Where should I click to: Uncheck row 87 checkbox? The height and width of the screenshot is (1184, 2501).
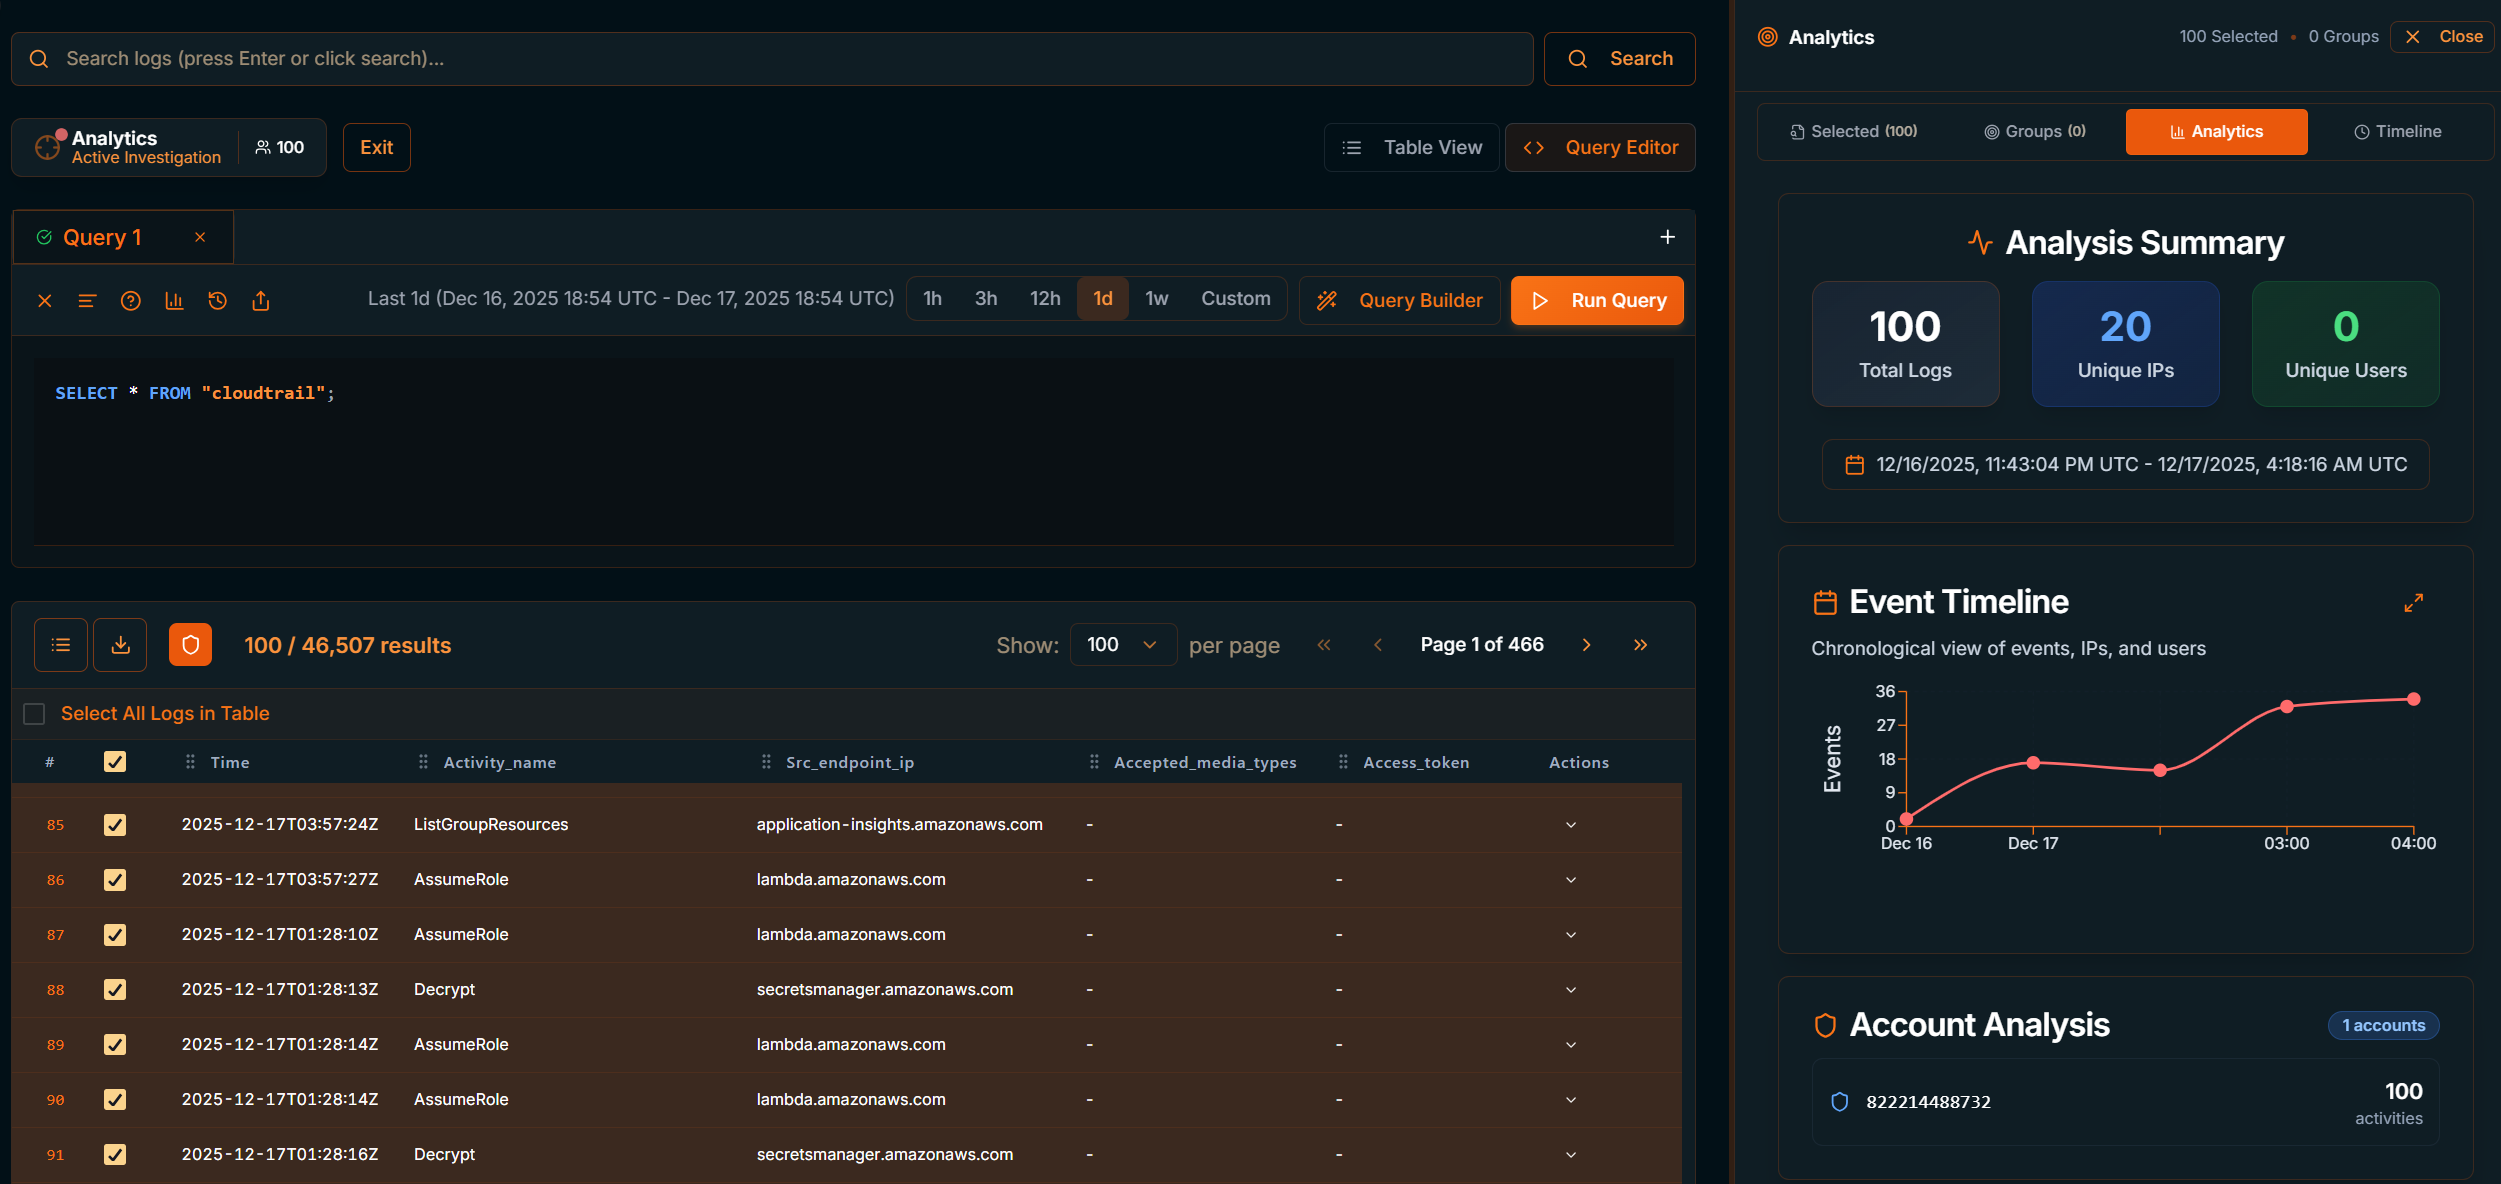point(115,935)
